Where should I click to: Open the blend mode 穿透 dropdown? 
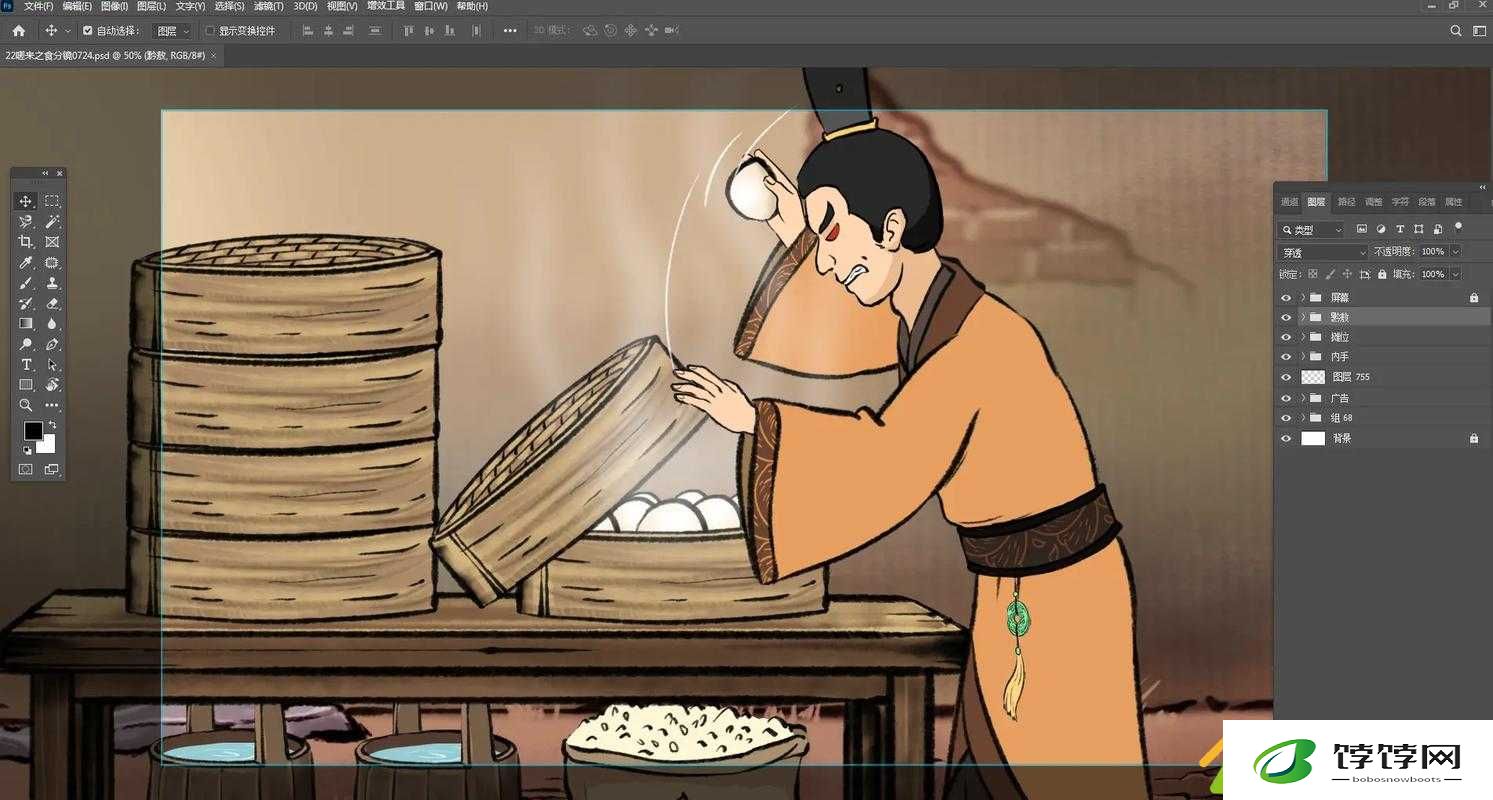coord(1323,253)
